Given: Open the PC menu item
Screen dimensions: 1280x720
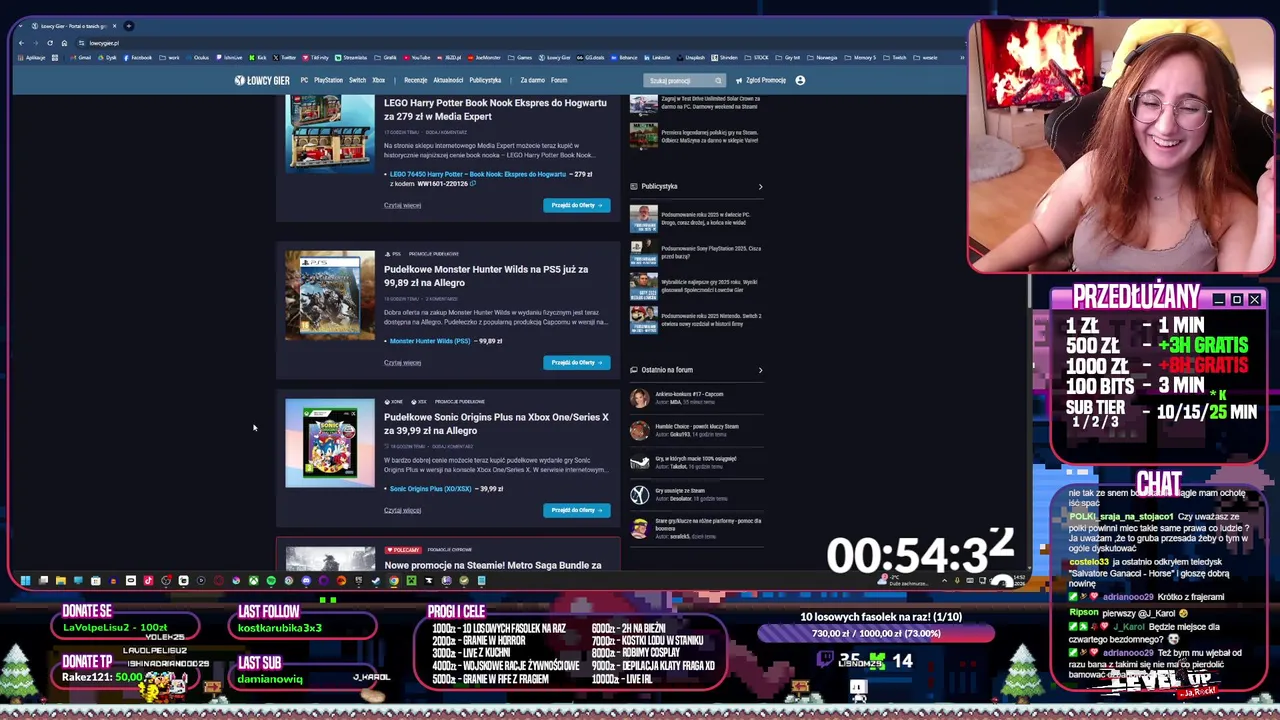Looking at the screenshot, I should (304, 80).
